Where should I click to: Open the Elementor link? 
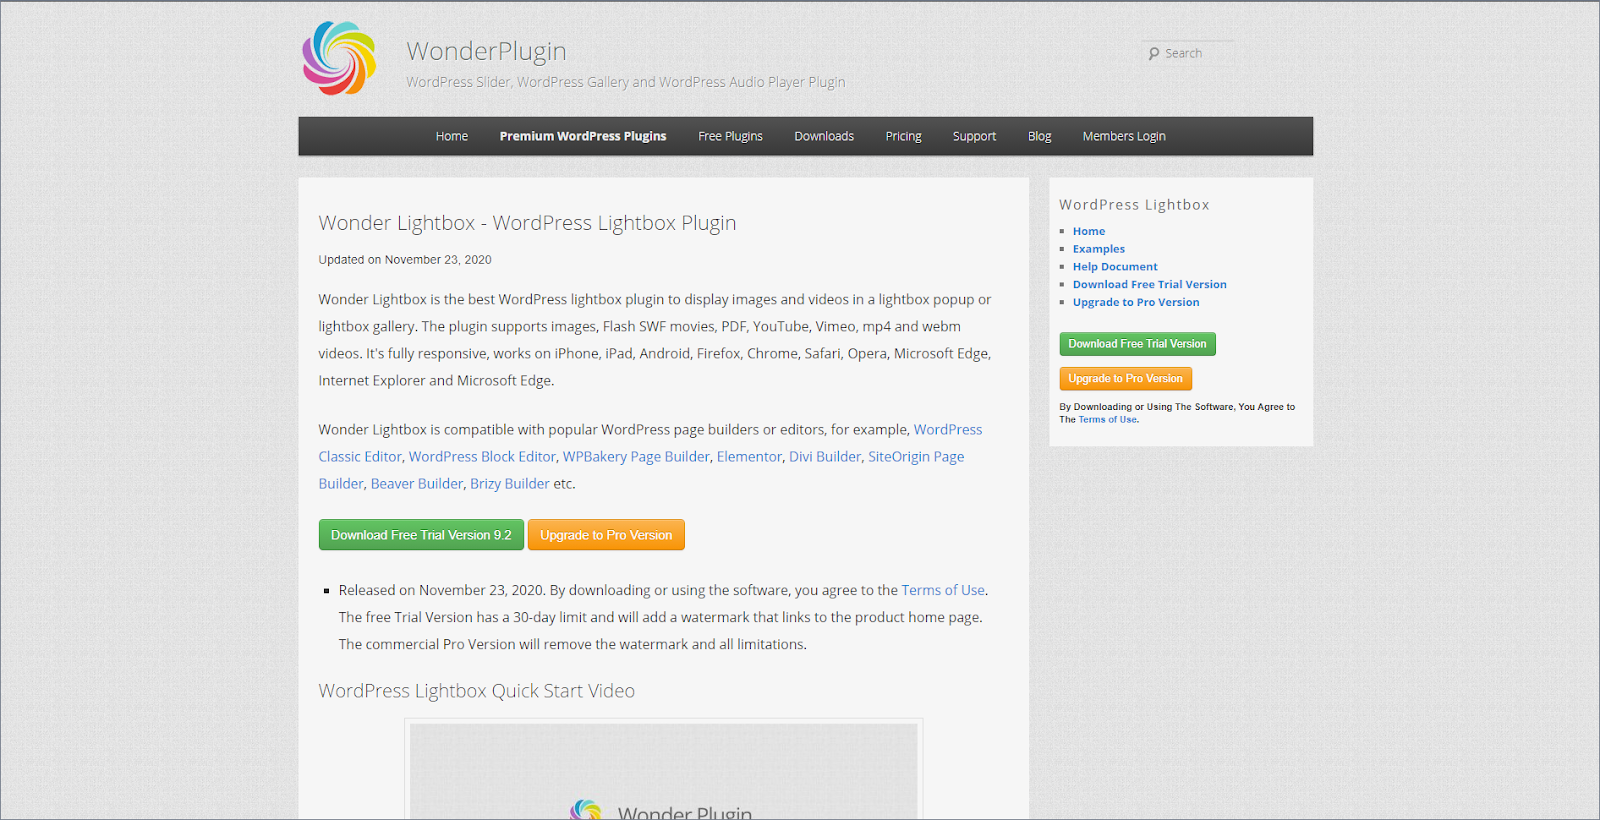point(749,456)
